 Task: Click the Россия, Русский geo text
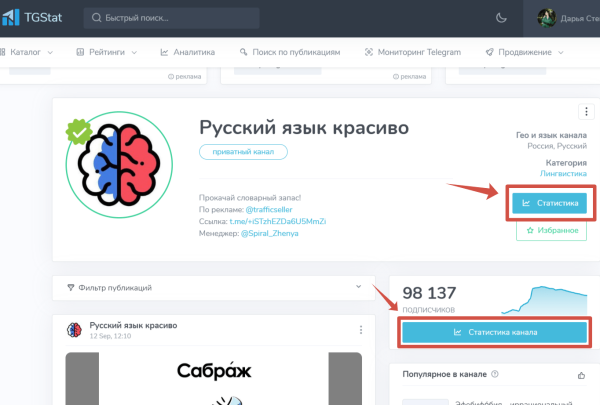557,146
